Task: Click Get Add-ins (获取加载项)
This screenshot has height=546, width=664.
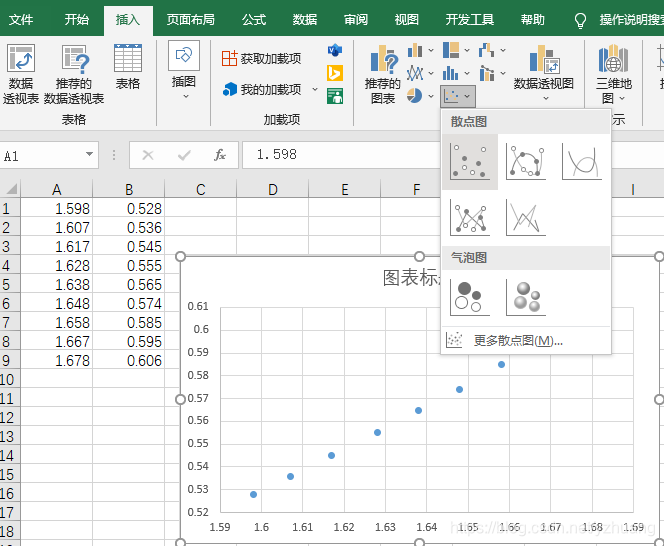Action: 261,58
